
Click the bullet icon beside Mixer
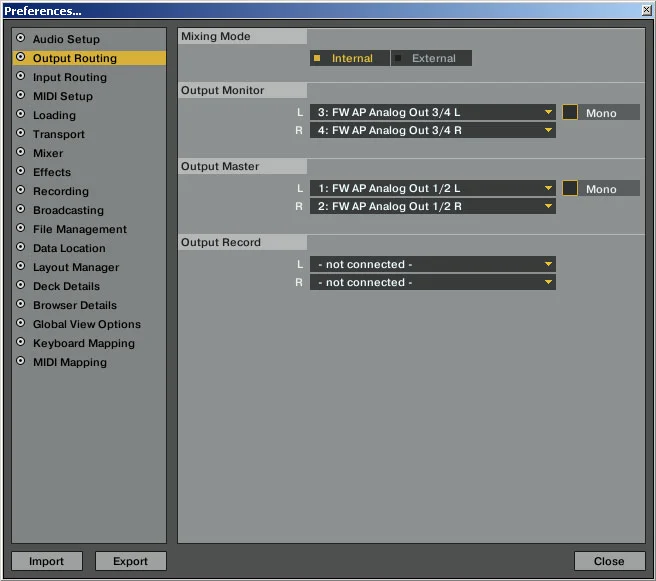click(x=20, y=153)
